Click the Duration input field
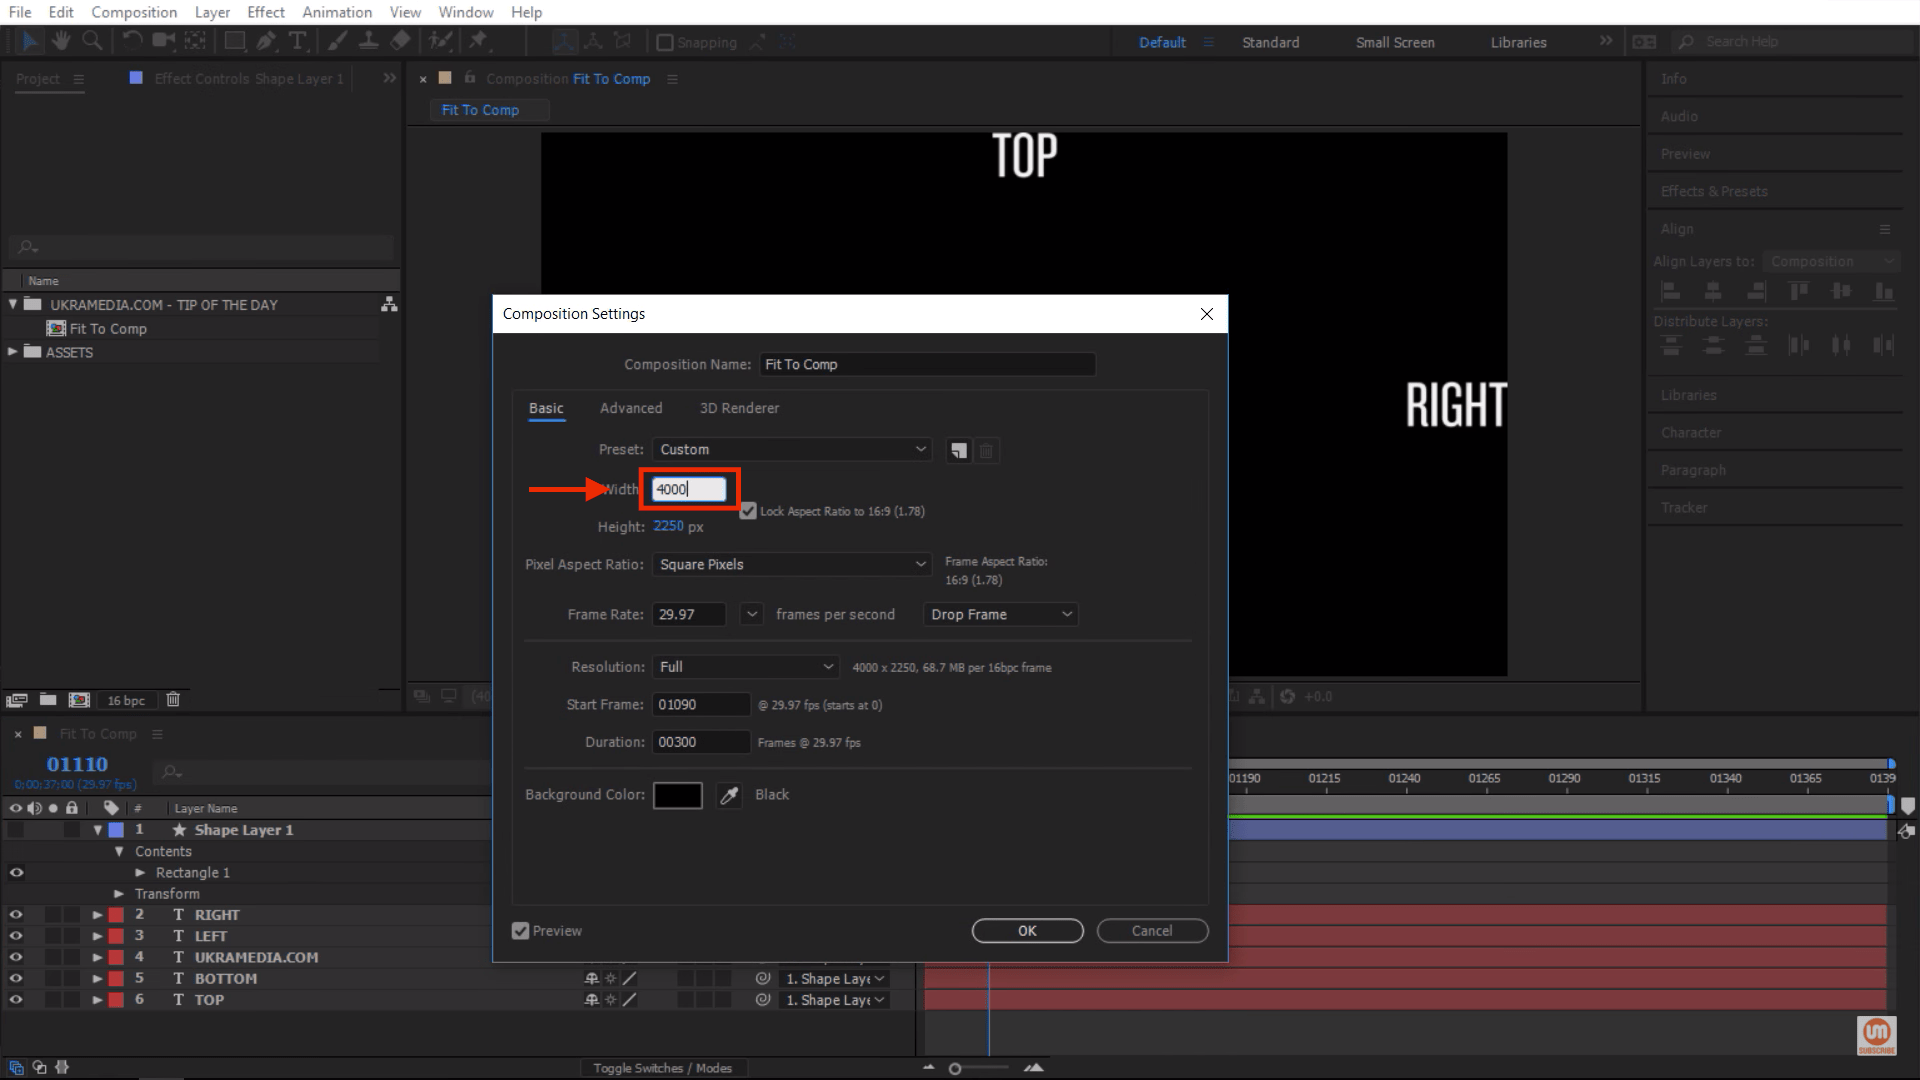Viewport: 1920px width, 1080px height. [x=700, y=742]
